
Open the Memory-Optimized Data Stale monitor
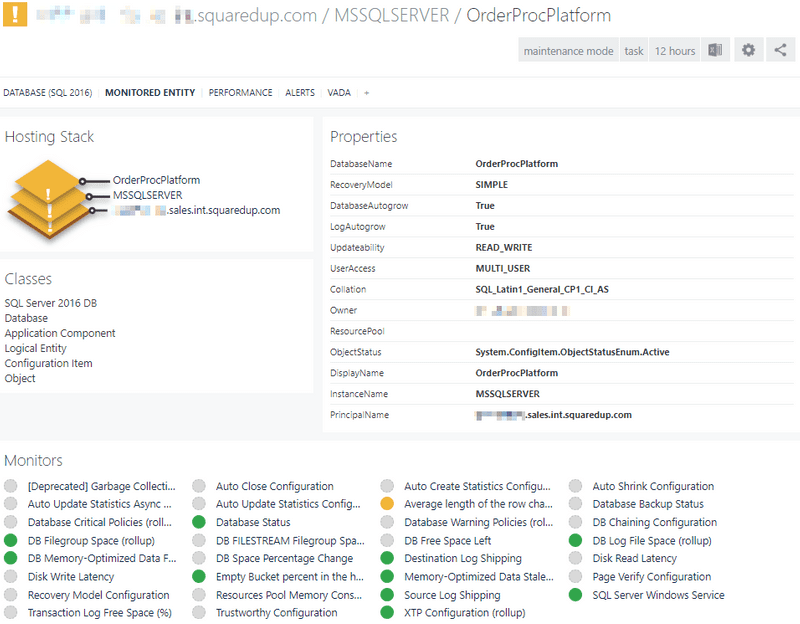tap(479, 577)
